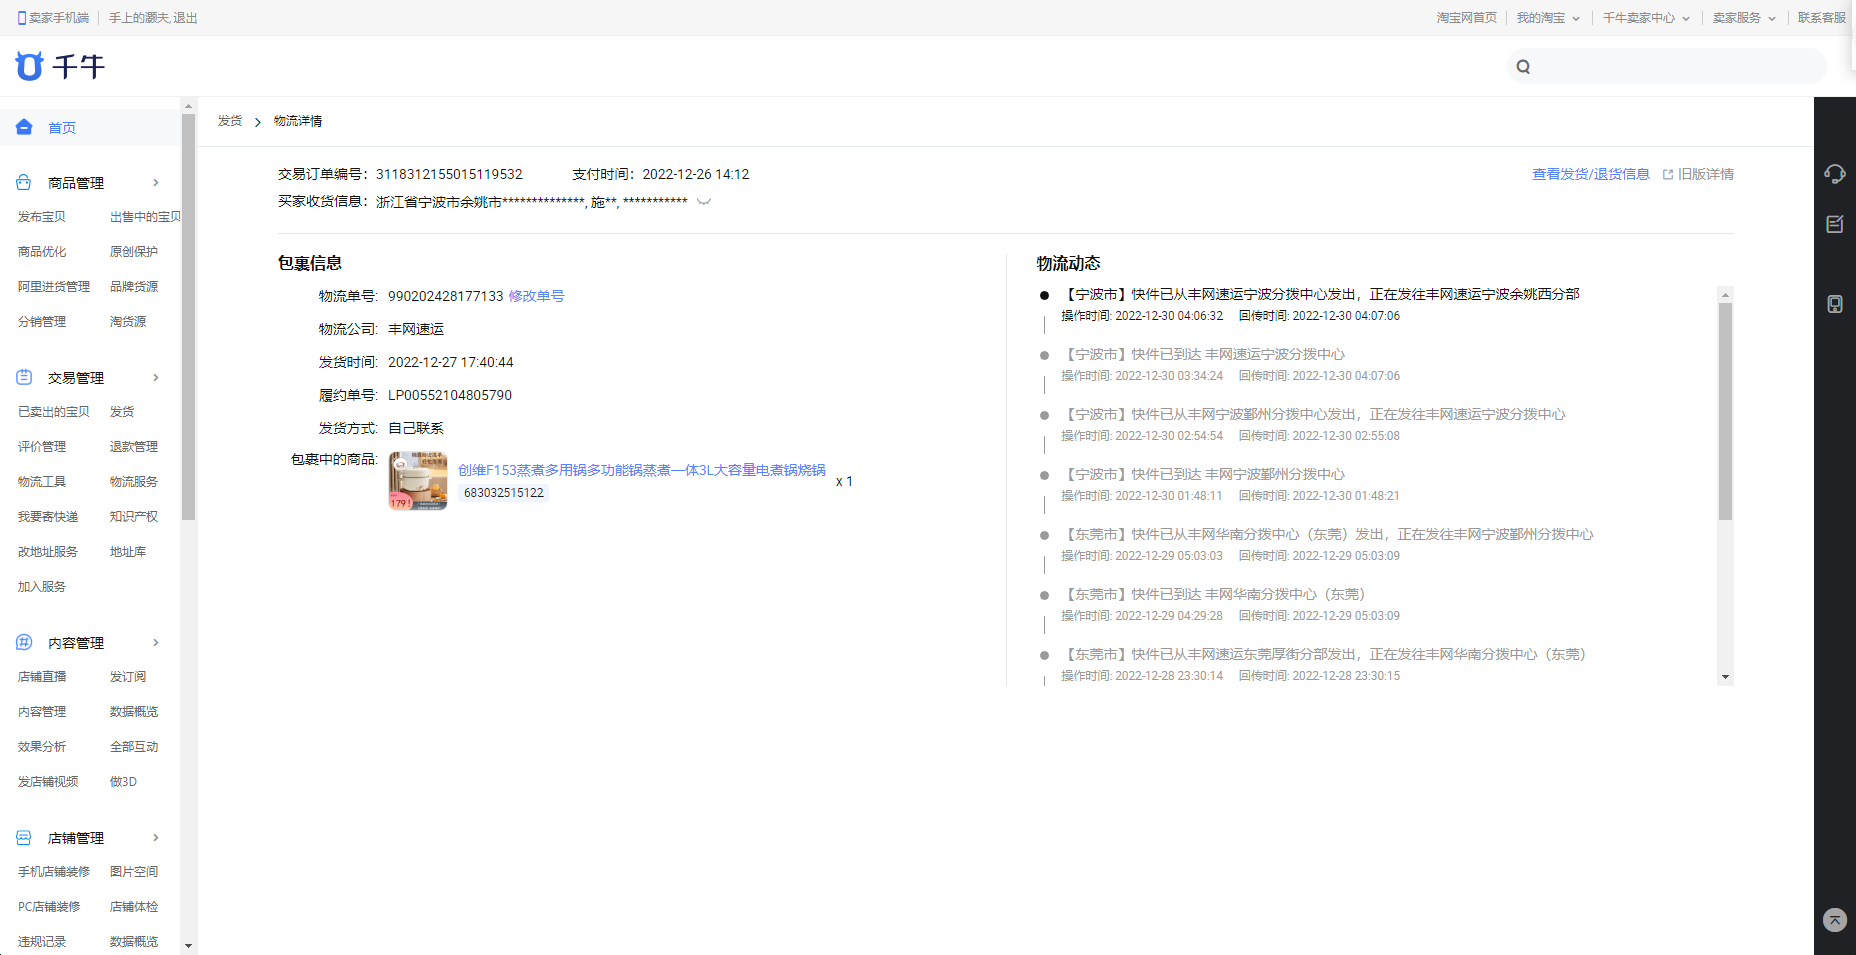Open 地址库 menu item
Viewport: 1856px width, 955px height.
128,552
